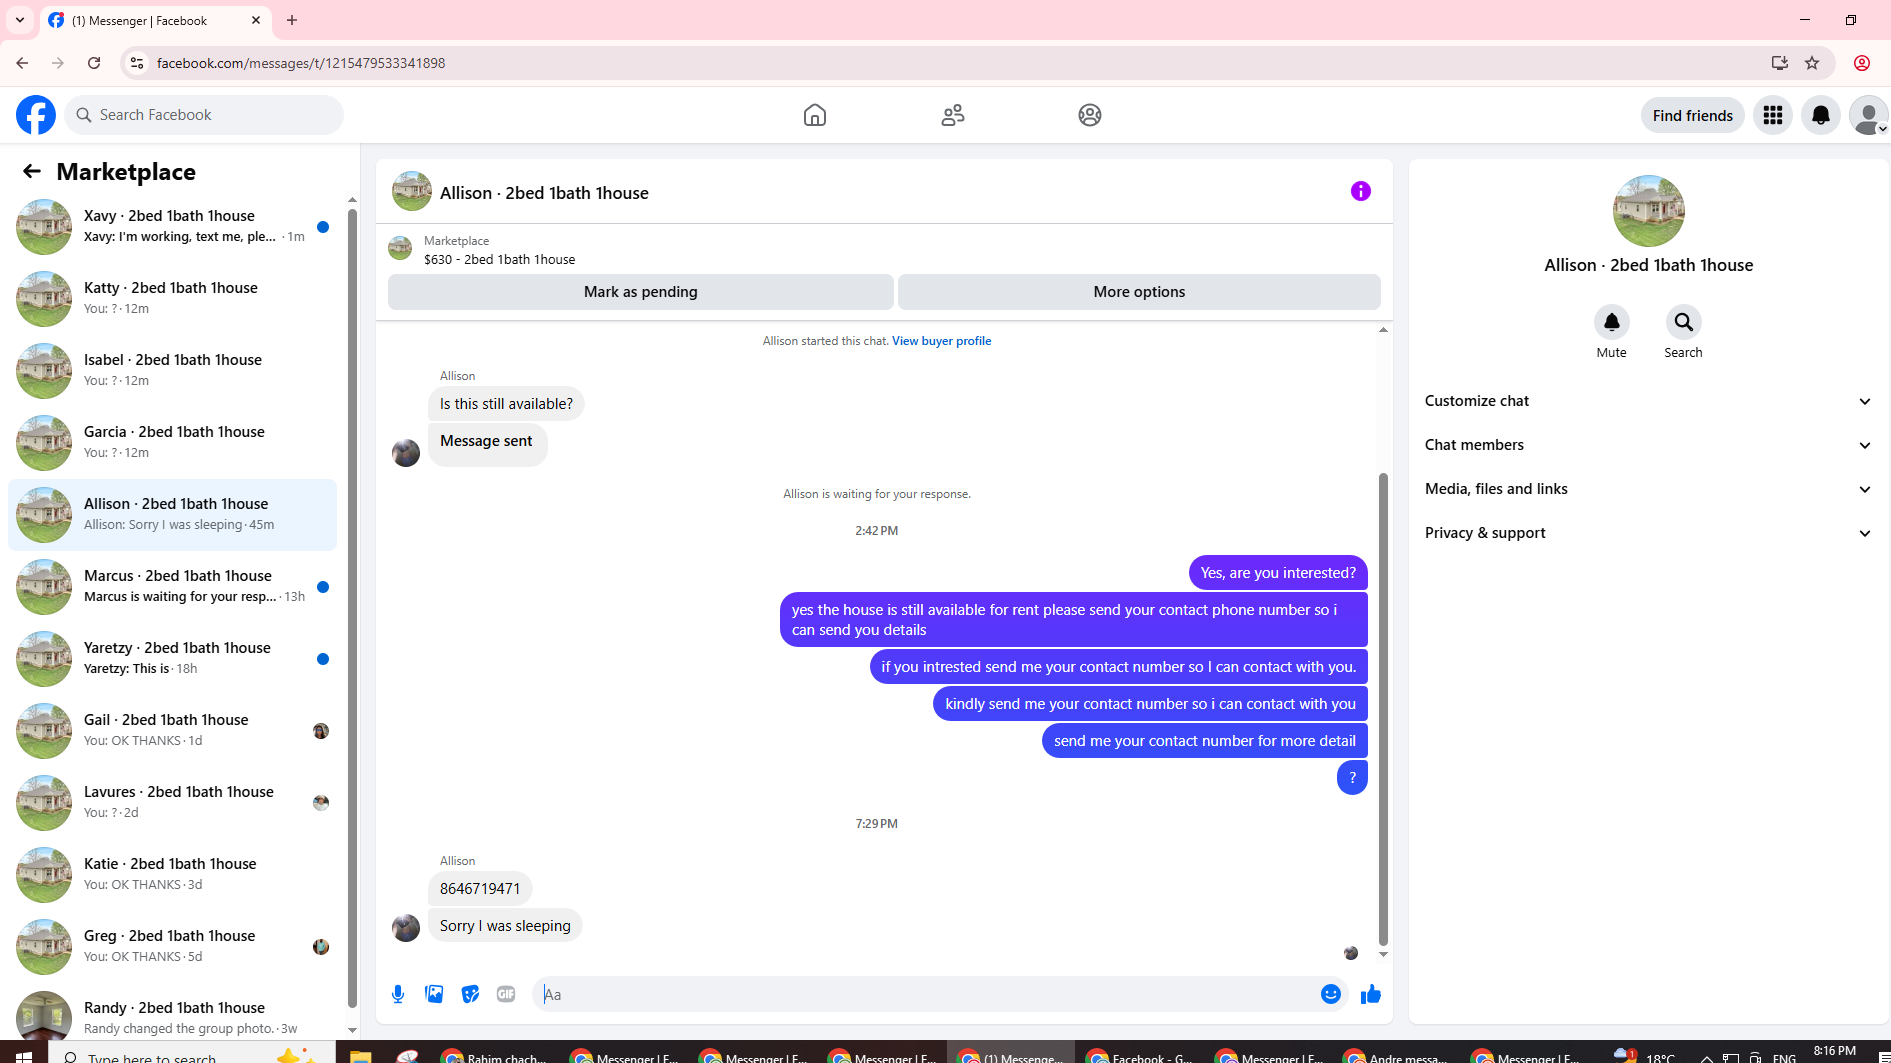Click the Search Facebook field
This screenshot has height=1063, width=1891.
[204, 115]
